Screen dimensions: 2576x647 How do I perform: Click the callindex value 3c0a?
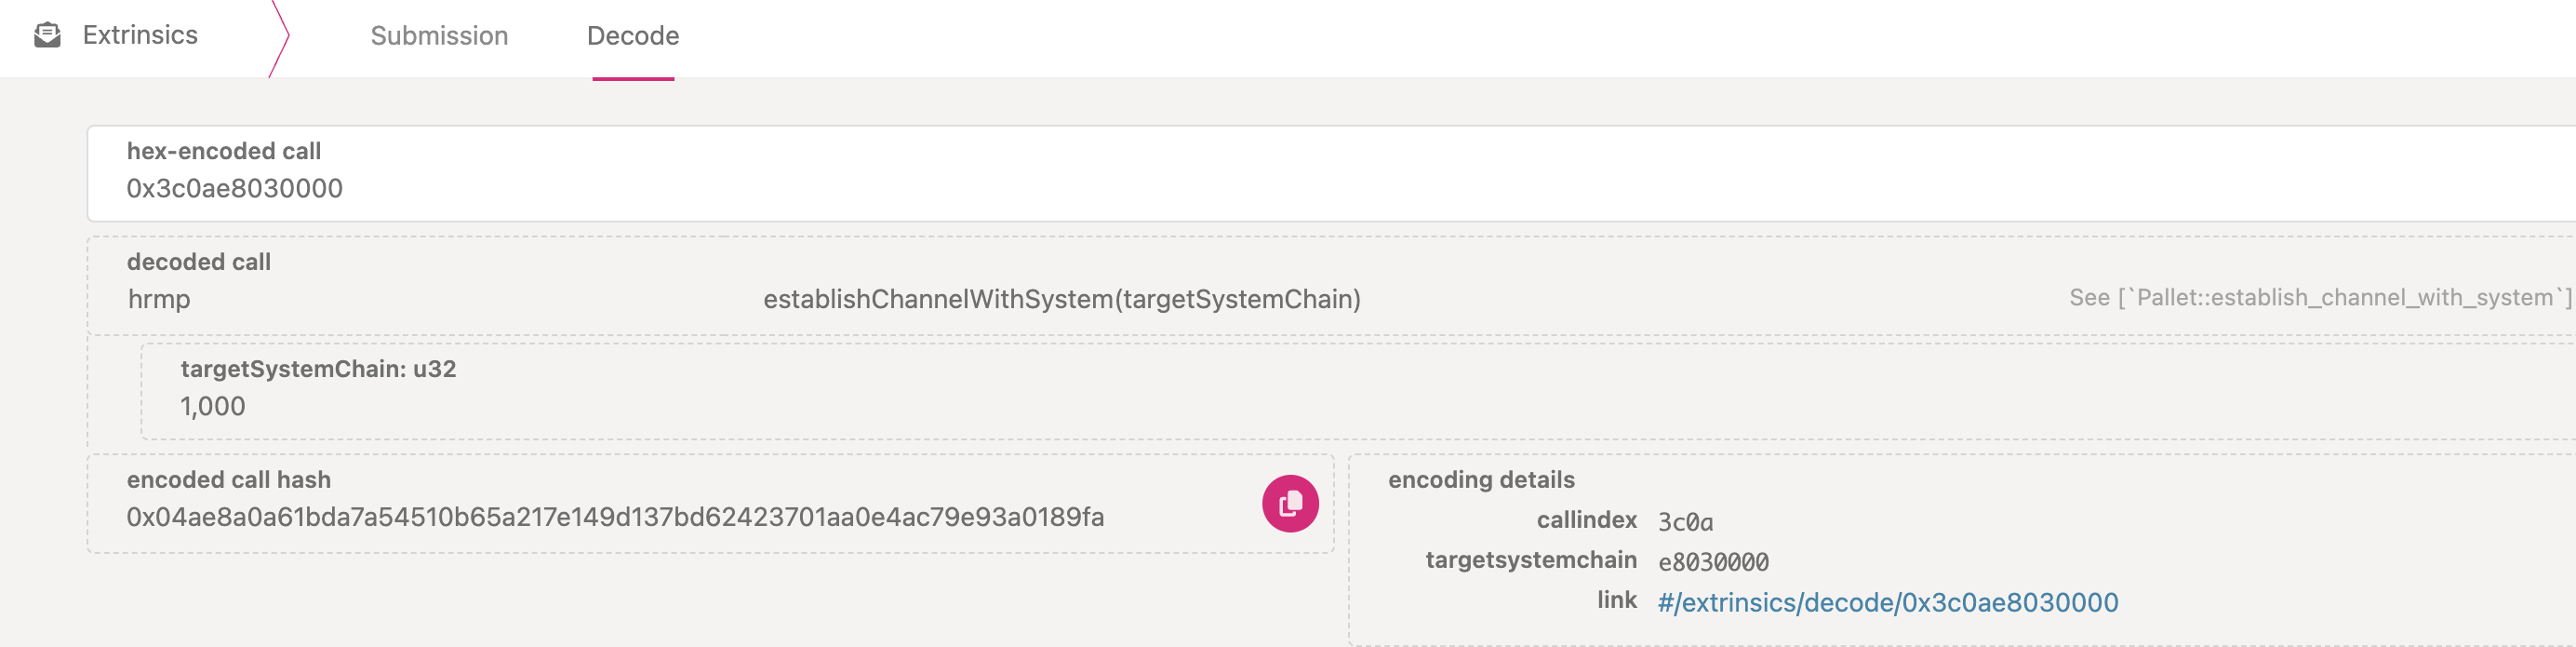[x=1685, y=522]
